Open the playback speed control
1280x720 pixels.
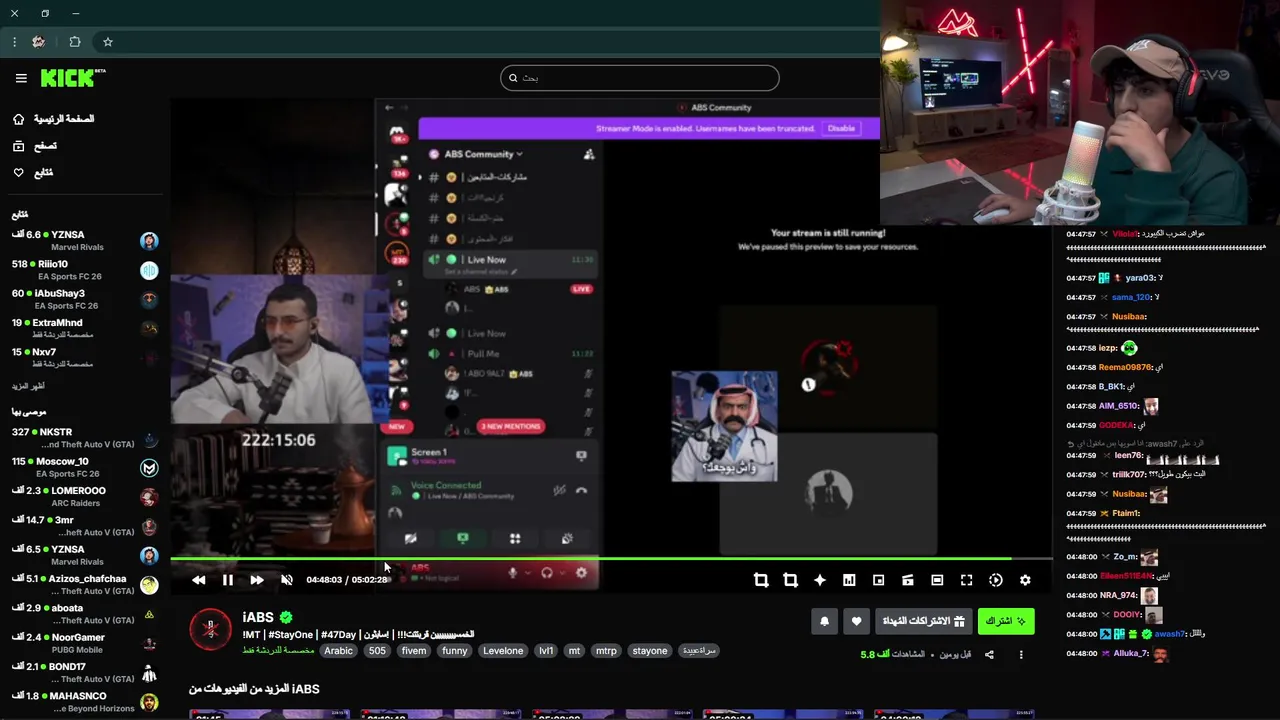(996, 580)
